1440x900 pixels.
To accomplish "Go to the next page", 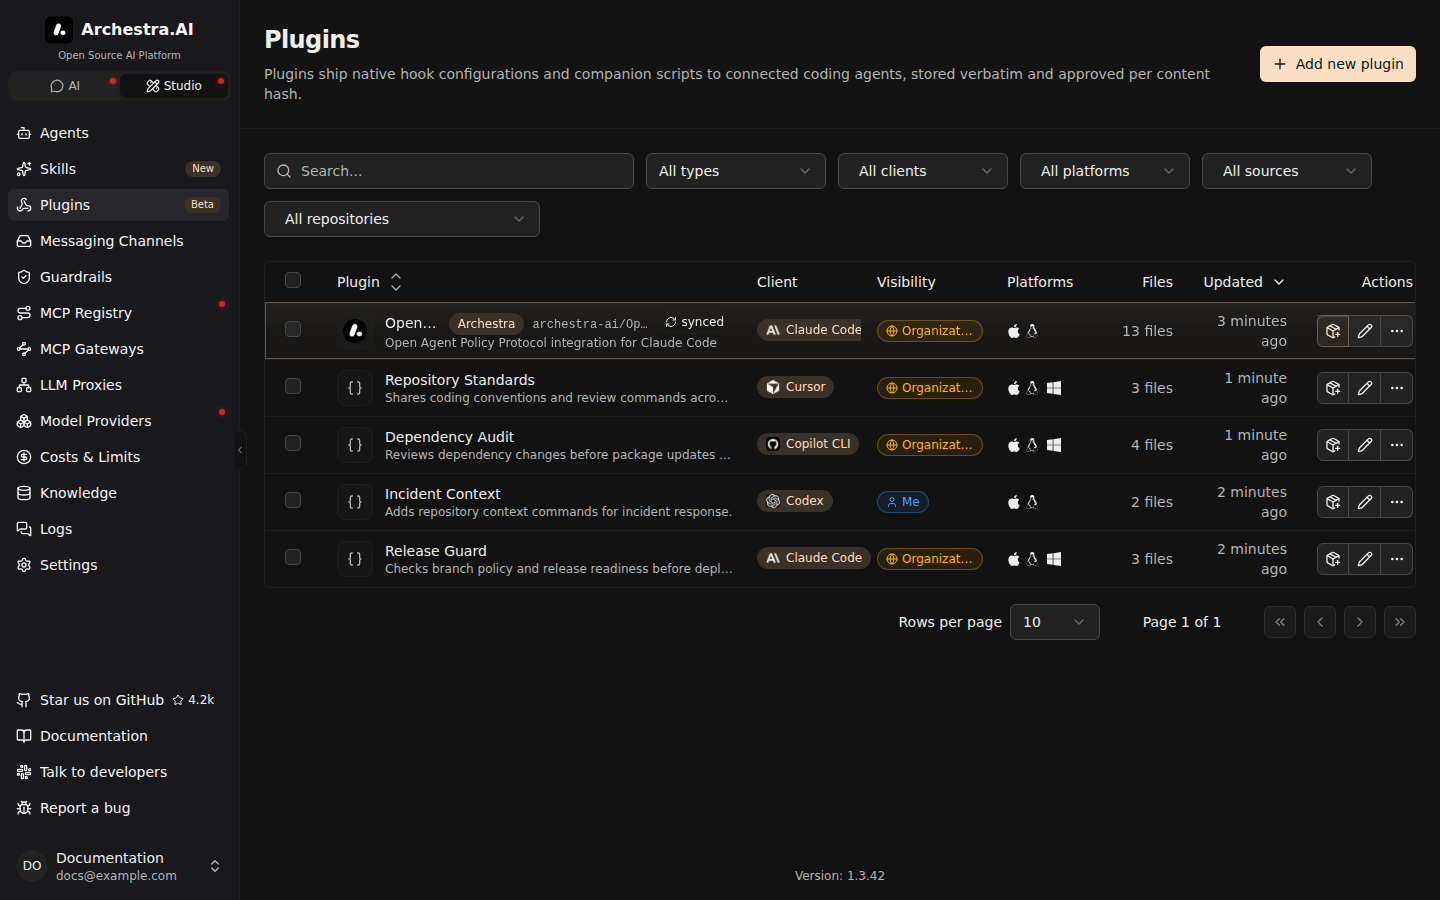I will (1360, 622).
